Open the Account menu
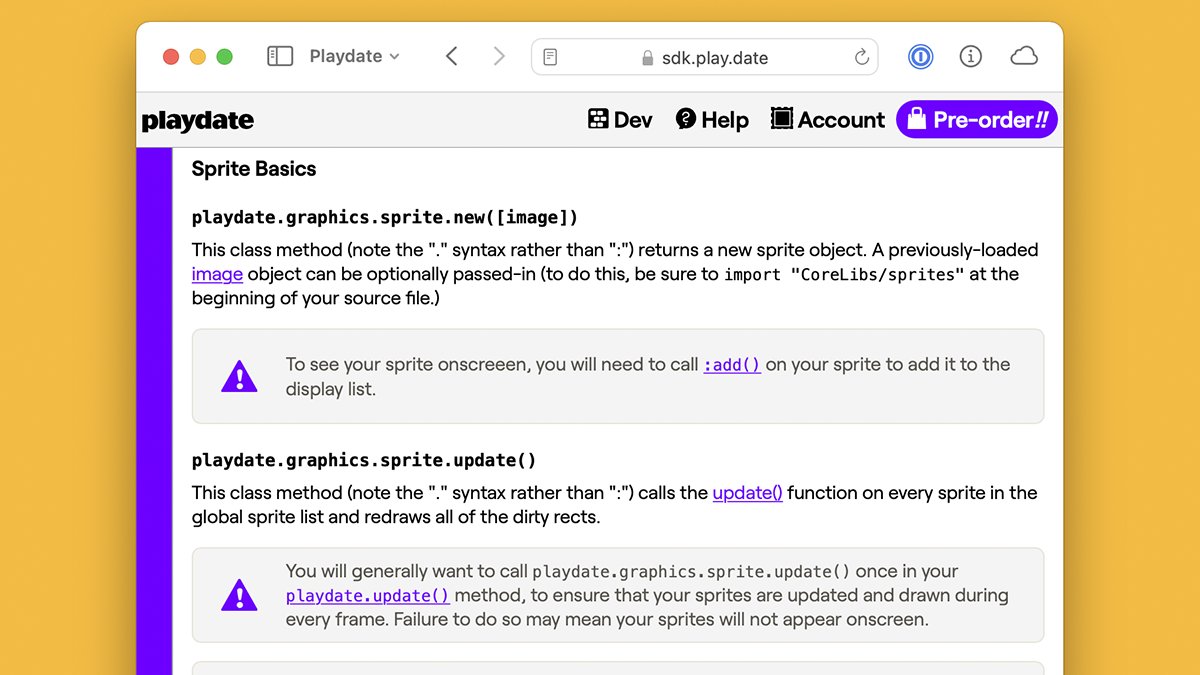The image size is (1200, 675). point(828,120)
